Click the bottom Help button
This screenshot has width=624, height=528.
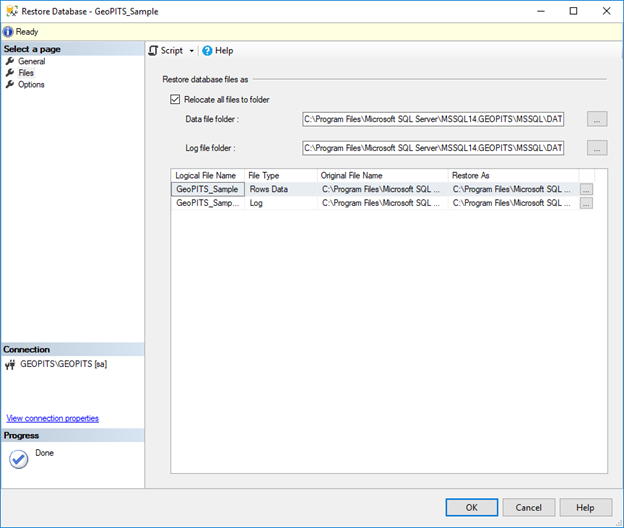(x=585, y=507)
